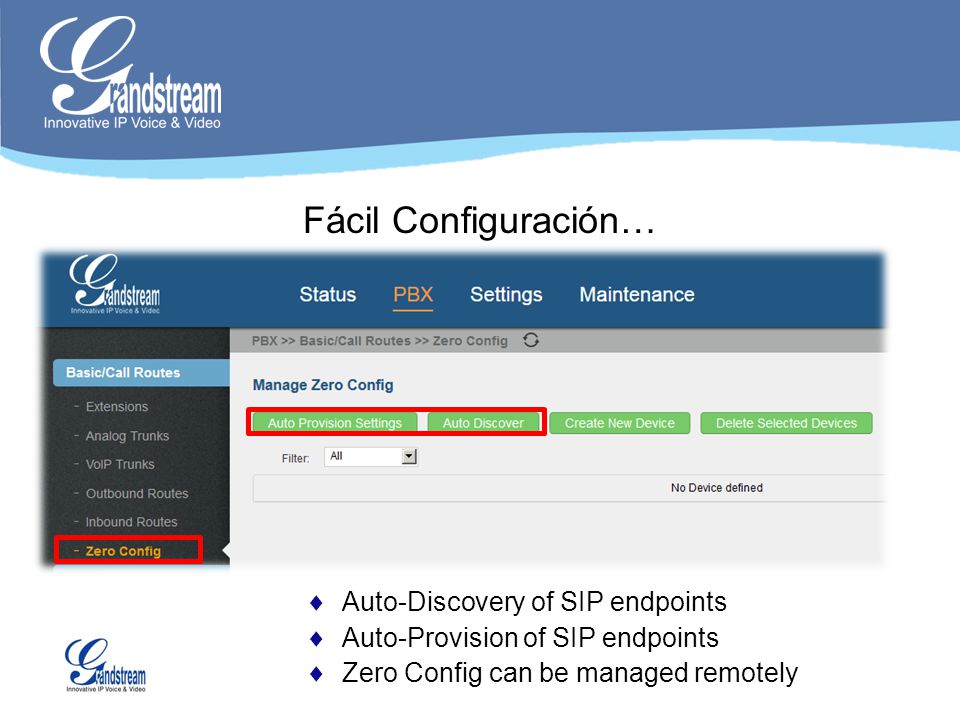Switch to the PBX tab
The image size is (960, 720).
click(413, 294)
